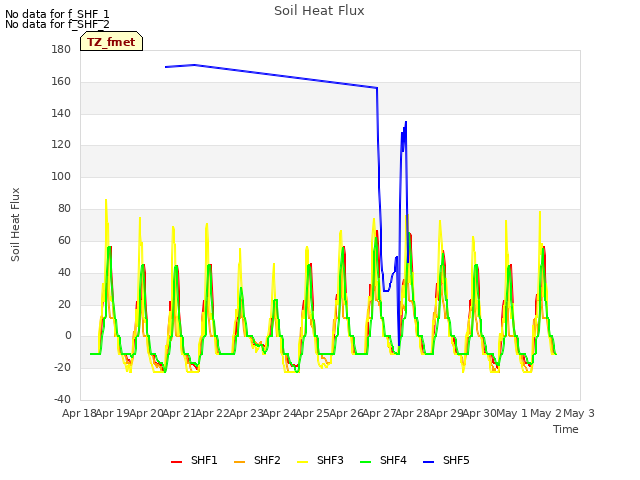The image size is (640, 480).
Task: Toggle SHF5 series in the legend
Action: pyautogui.click(x=446, y=460)
